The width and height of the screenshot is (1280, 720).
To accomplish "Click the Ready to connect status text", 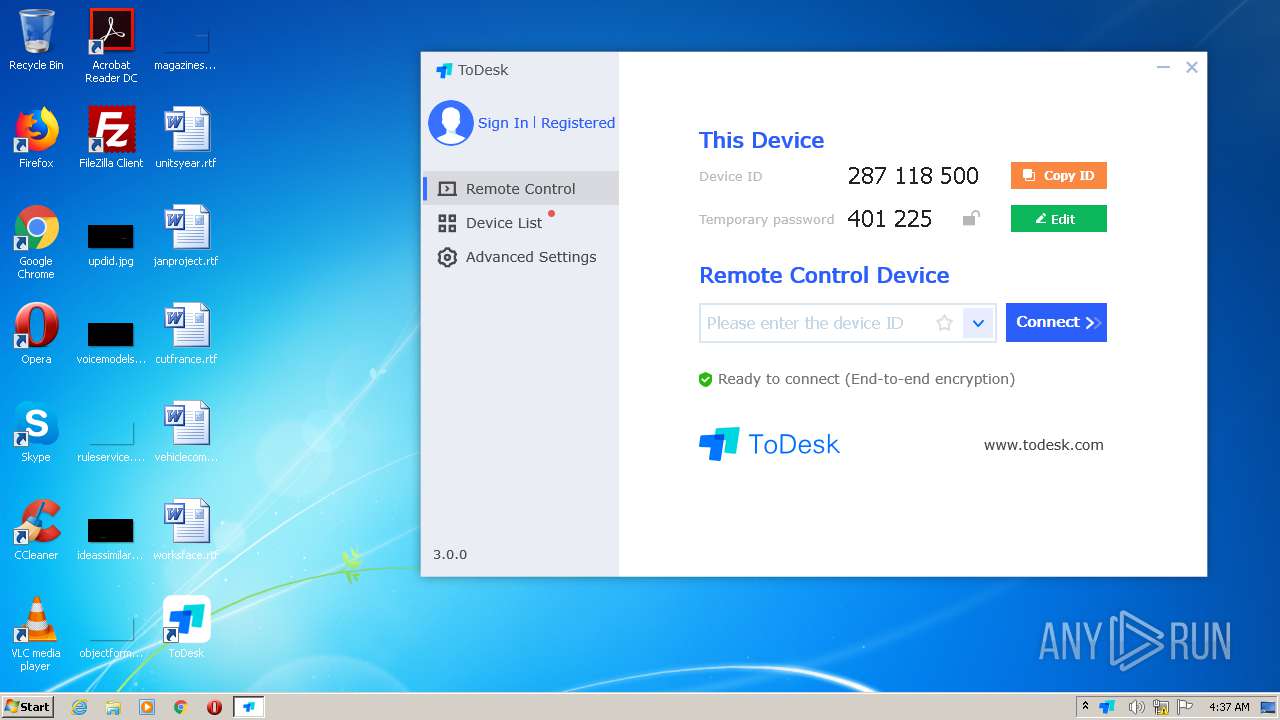I will coord(866,379).
